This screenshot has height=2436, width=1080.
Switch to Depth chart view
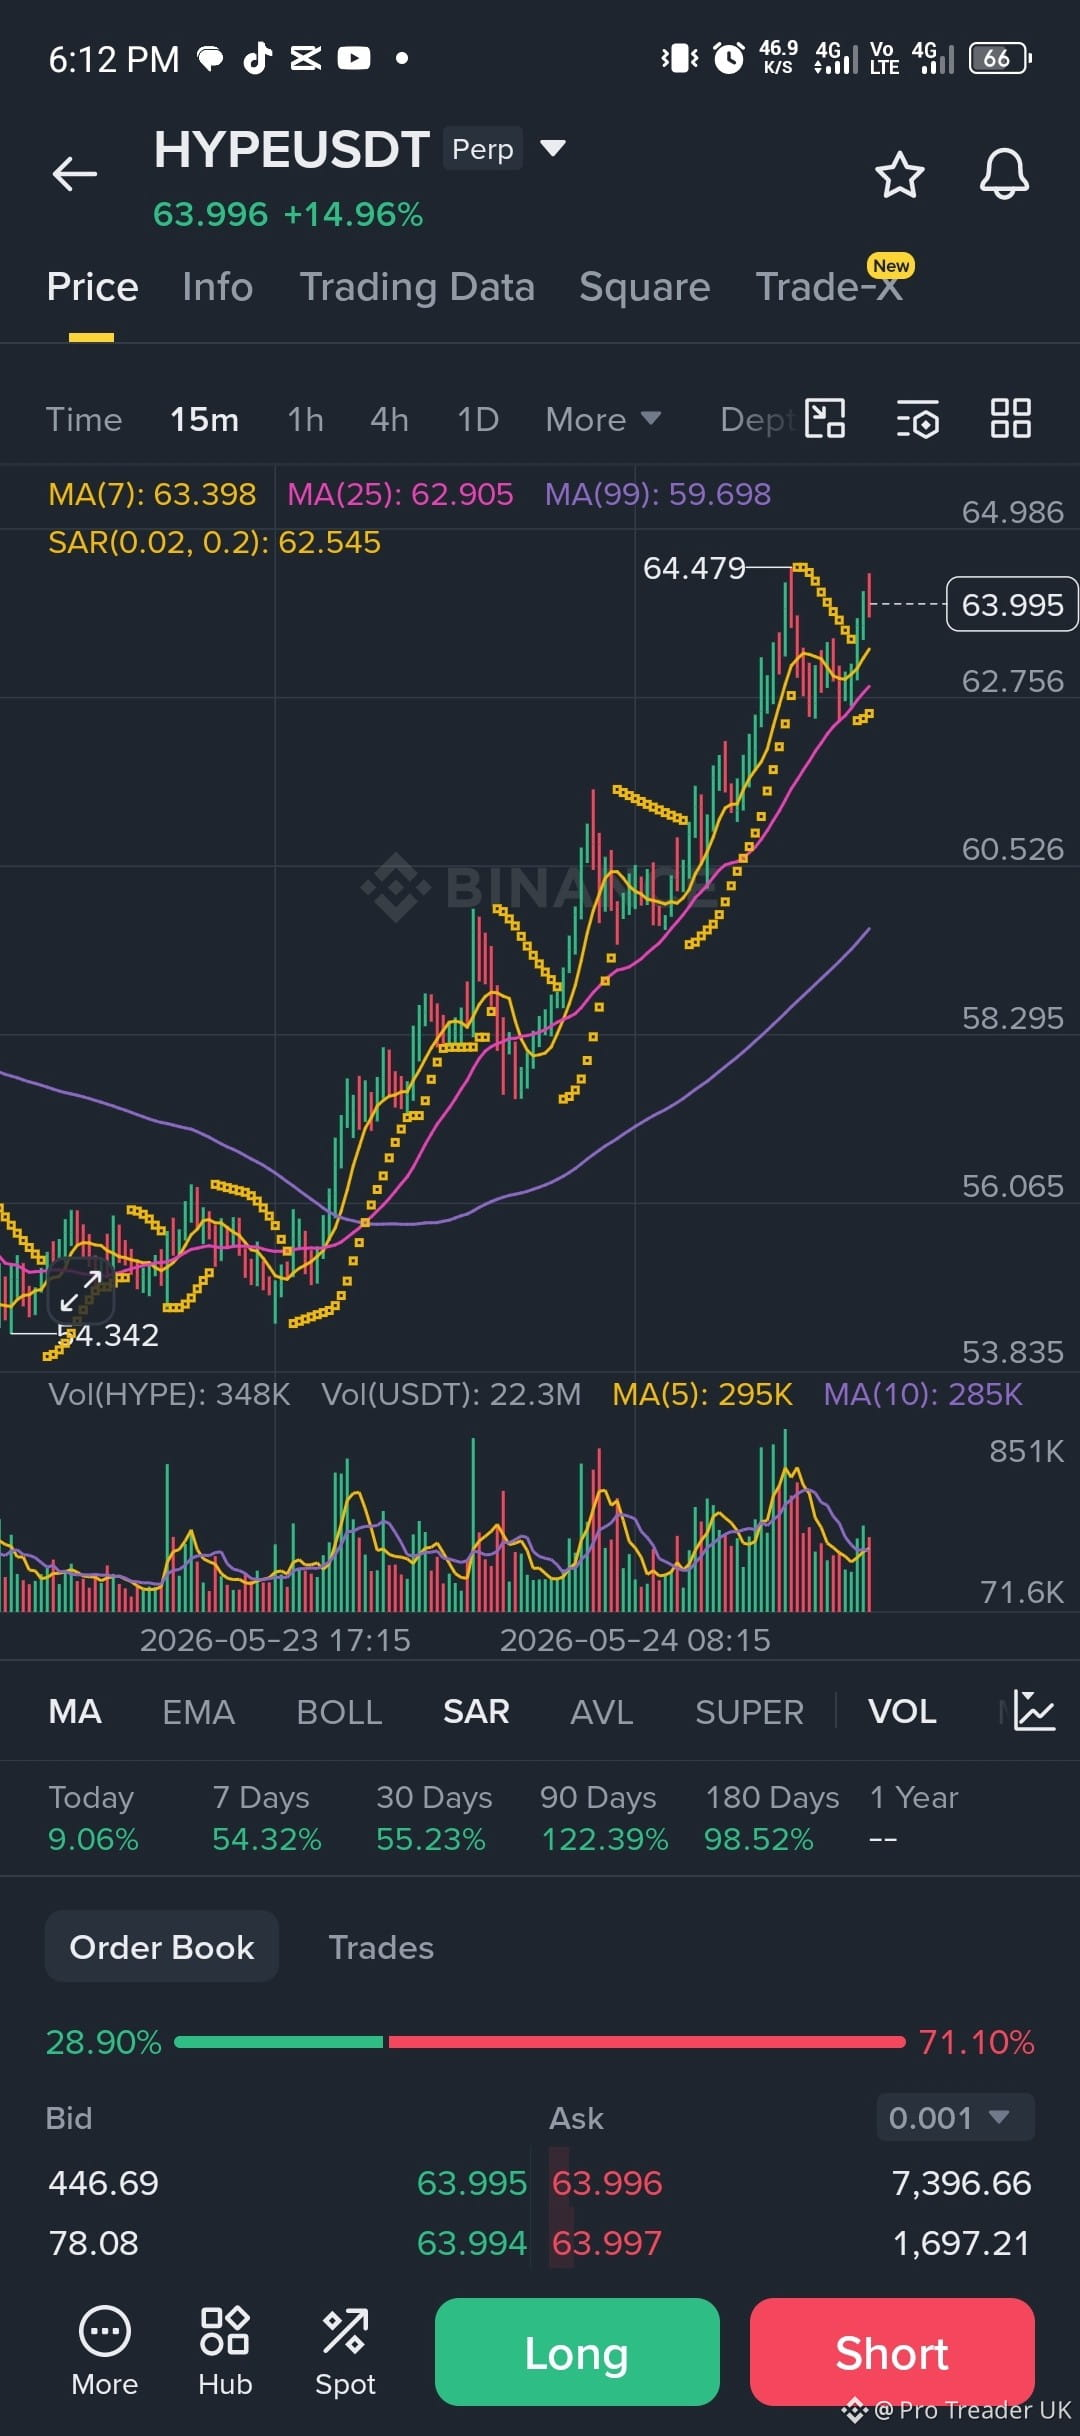758,419
